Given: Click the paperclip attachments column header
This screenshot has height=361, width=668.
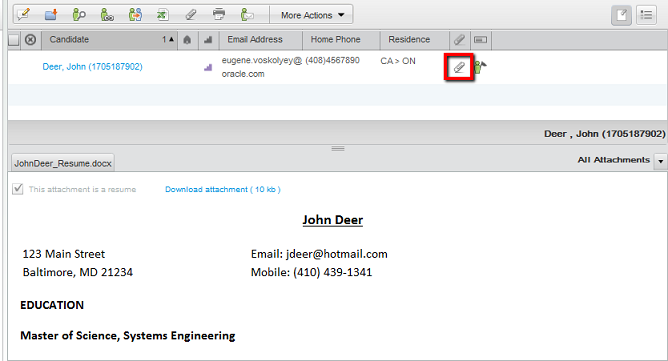Looking at the screenshot, I should (459, 40).
